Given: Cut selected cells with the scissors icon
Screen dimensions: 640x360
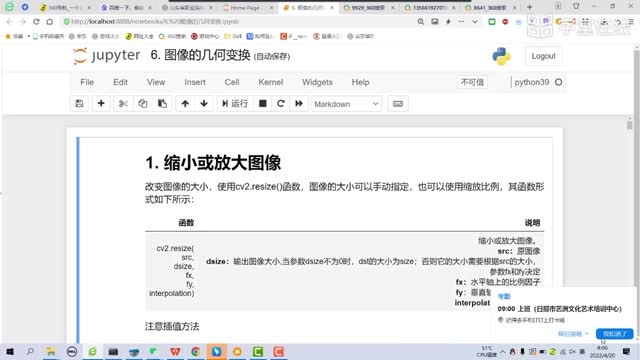Looking at the screenshot, I should pos(123,104).
